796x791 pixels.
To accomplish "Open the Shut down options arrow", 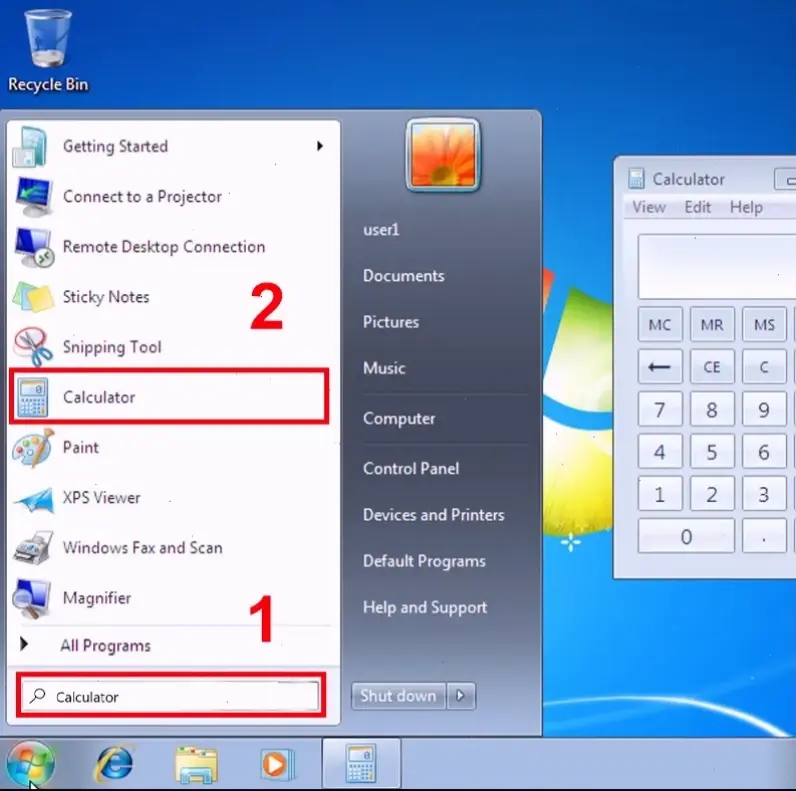I will coord(460,696).
